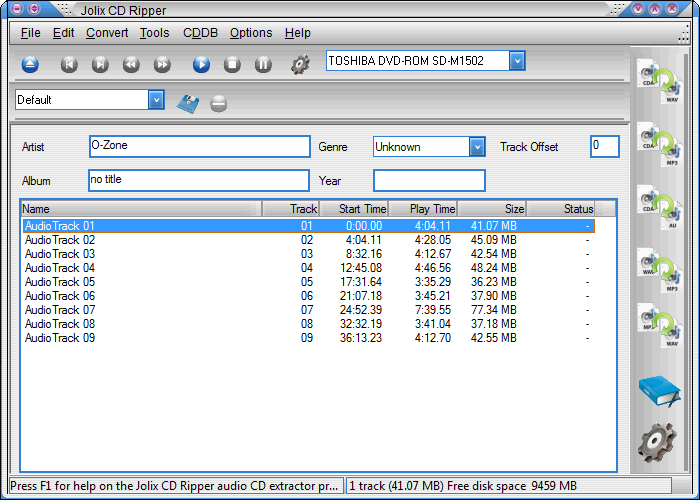Convert MP3 to WAV using the sidebar icon
Image resolution: width=700 pixels, height=500 pixels.
(x=659, y=325)
